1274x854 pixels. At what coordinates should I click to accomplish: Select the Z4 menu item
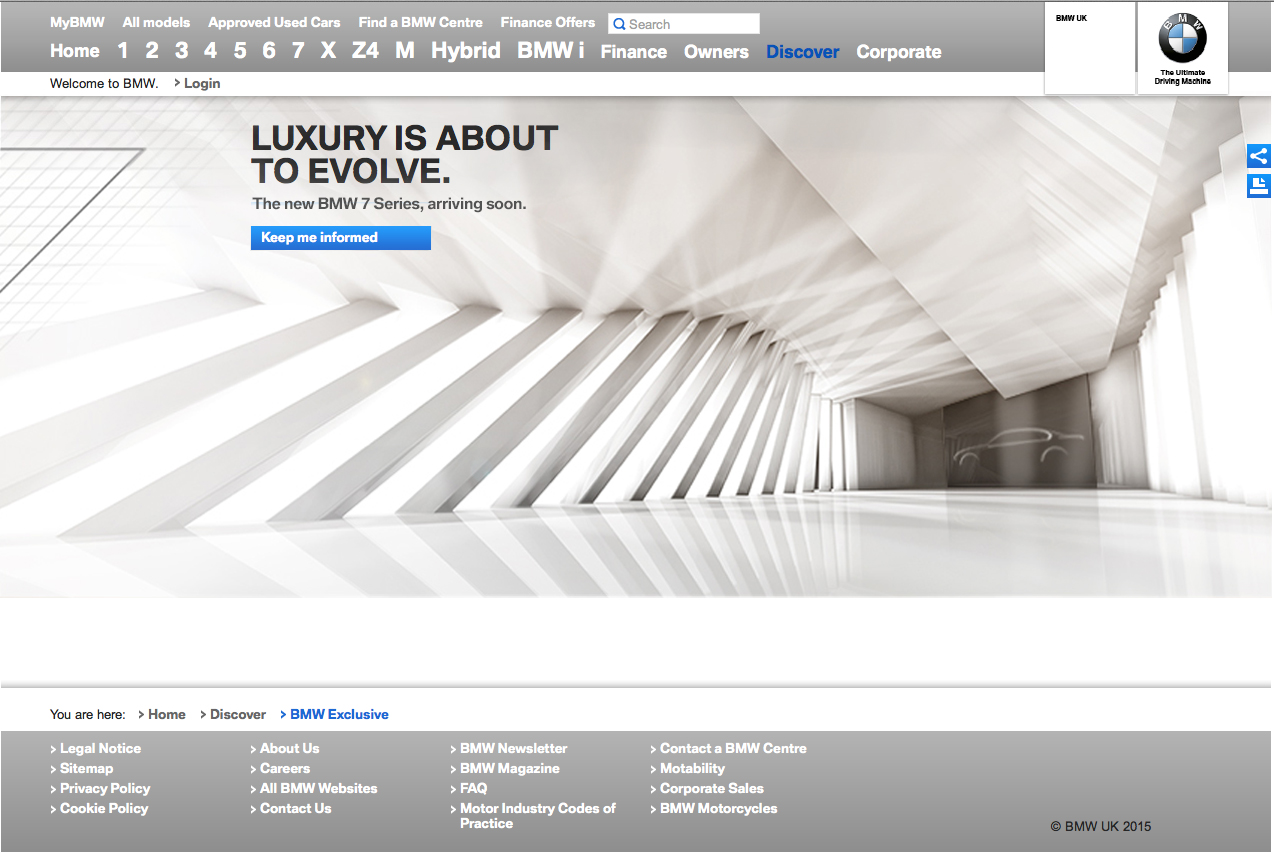click(366, 51)
